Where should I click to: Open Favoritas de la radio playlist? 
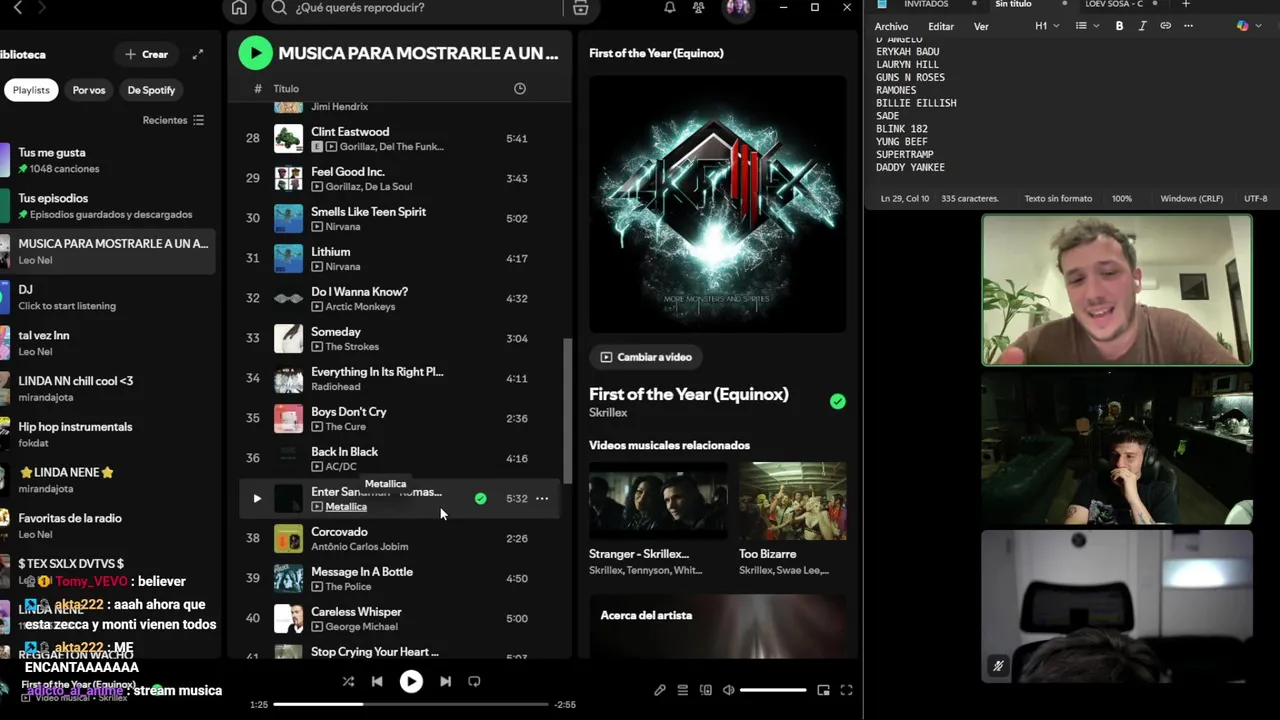click(x=110, y=525)
